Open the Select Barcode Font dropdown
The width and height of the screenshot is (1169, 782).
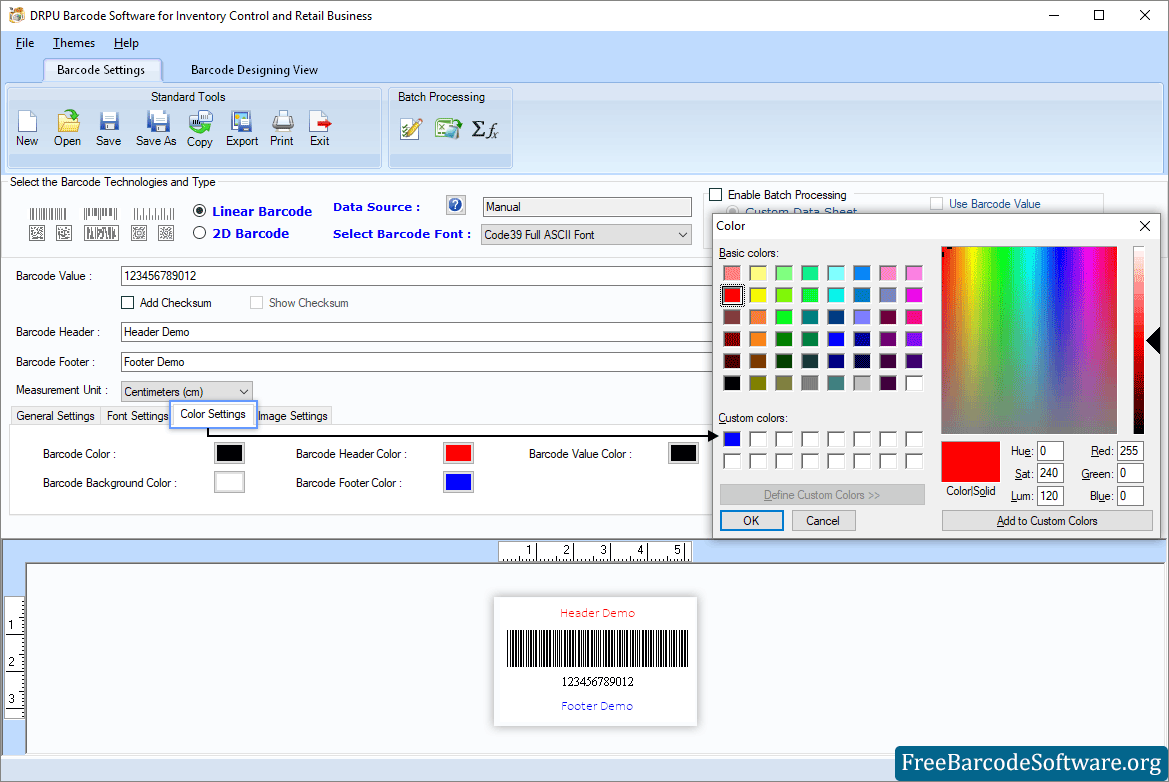(586, 235)
